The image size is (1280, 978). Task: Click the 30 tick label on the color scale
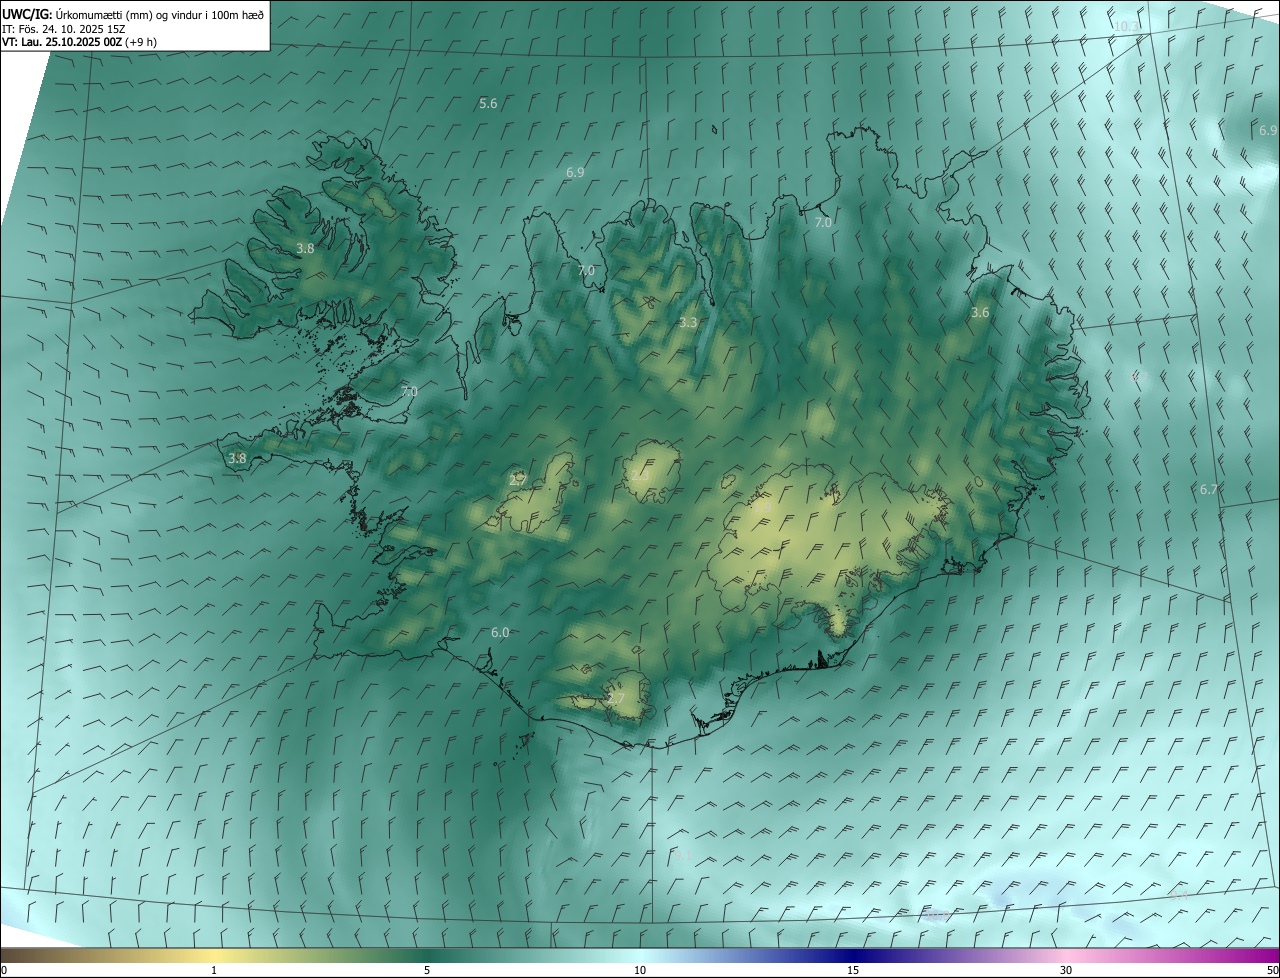[1066, 970]
